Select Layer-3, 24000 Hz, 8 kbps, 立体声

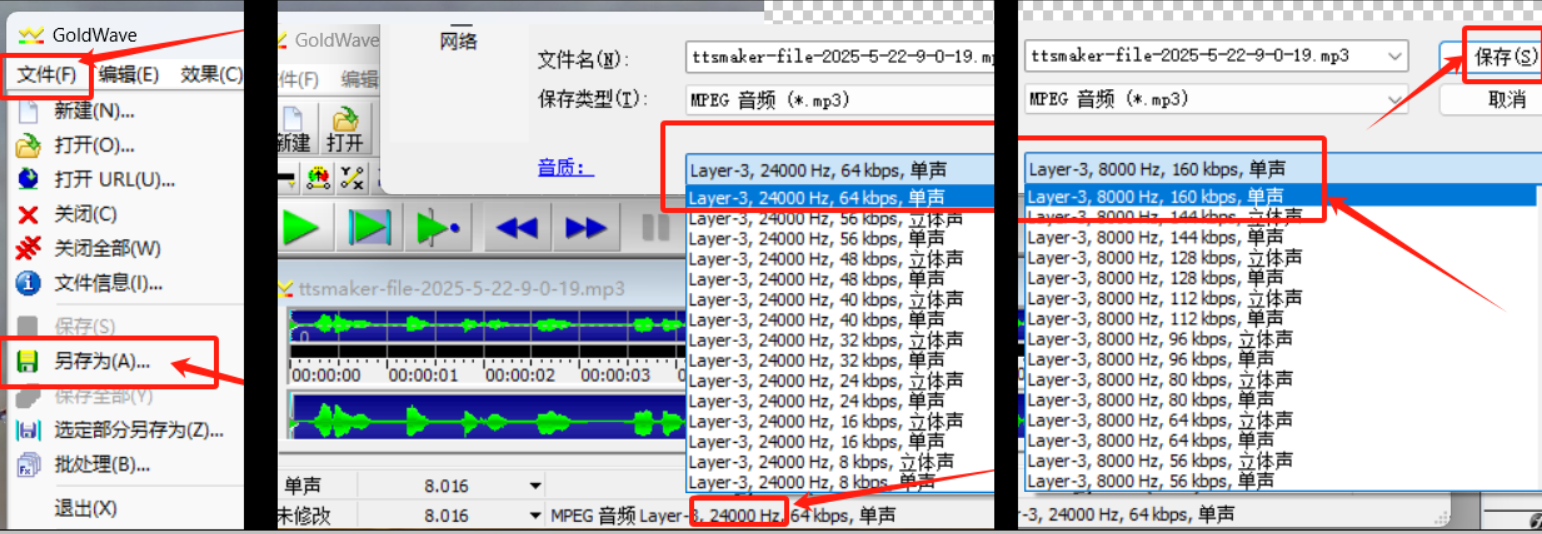click(x=821, y=462)
